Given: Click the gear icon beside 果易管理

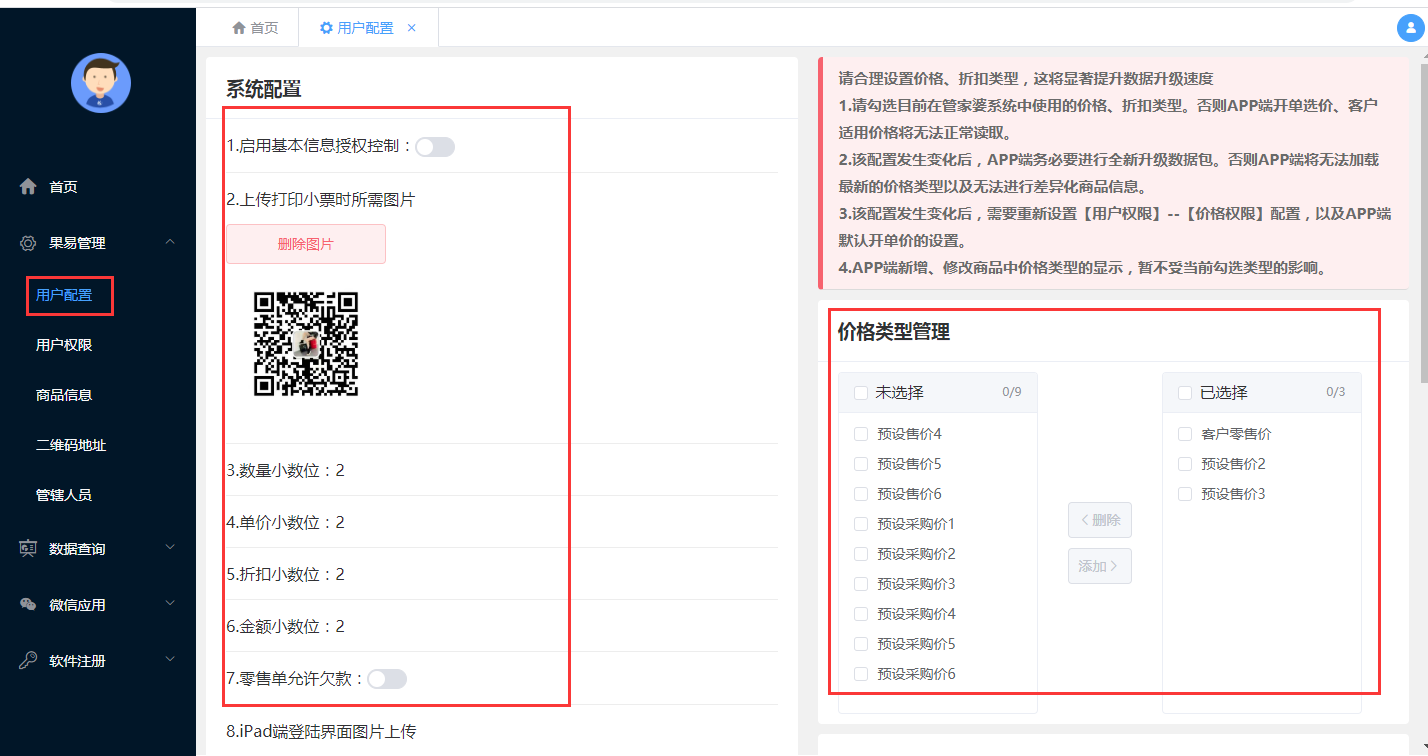Looking at the screenshot, I should click(x=28, y=243).
